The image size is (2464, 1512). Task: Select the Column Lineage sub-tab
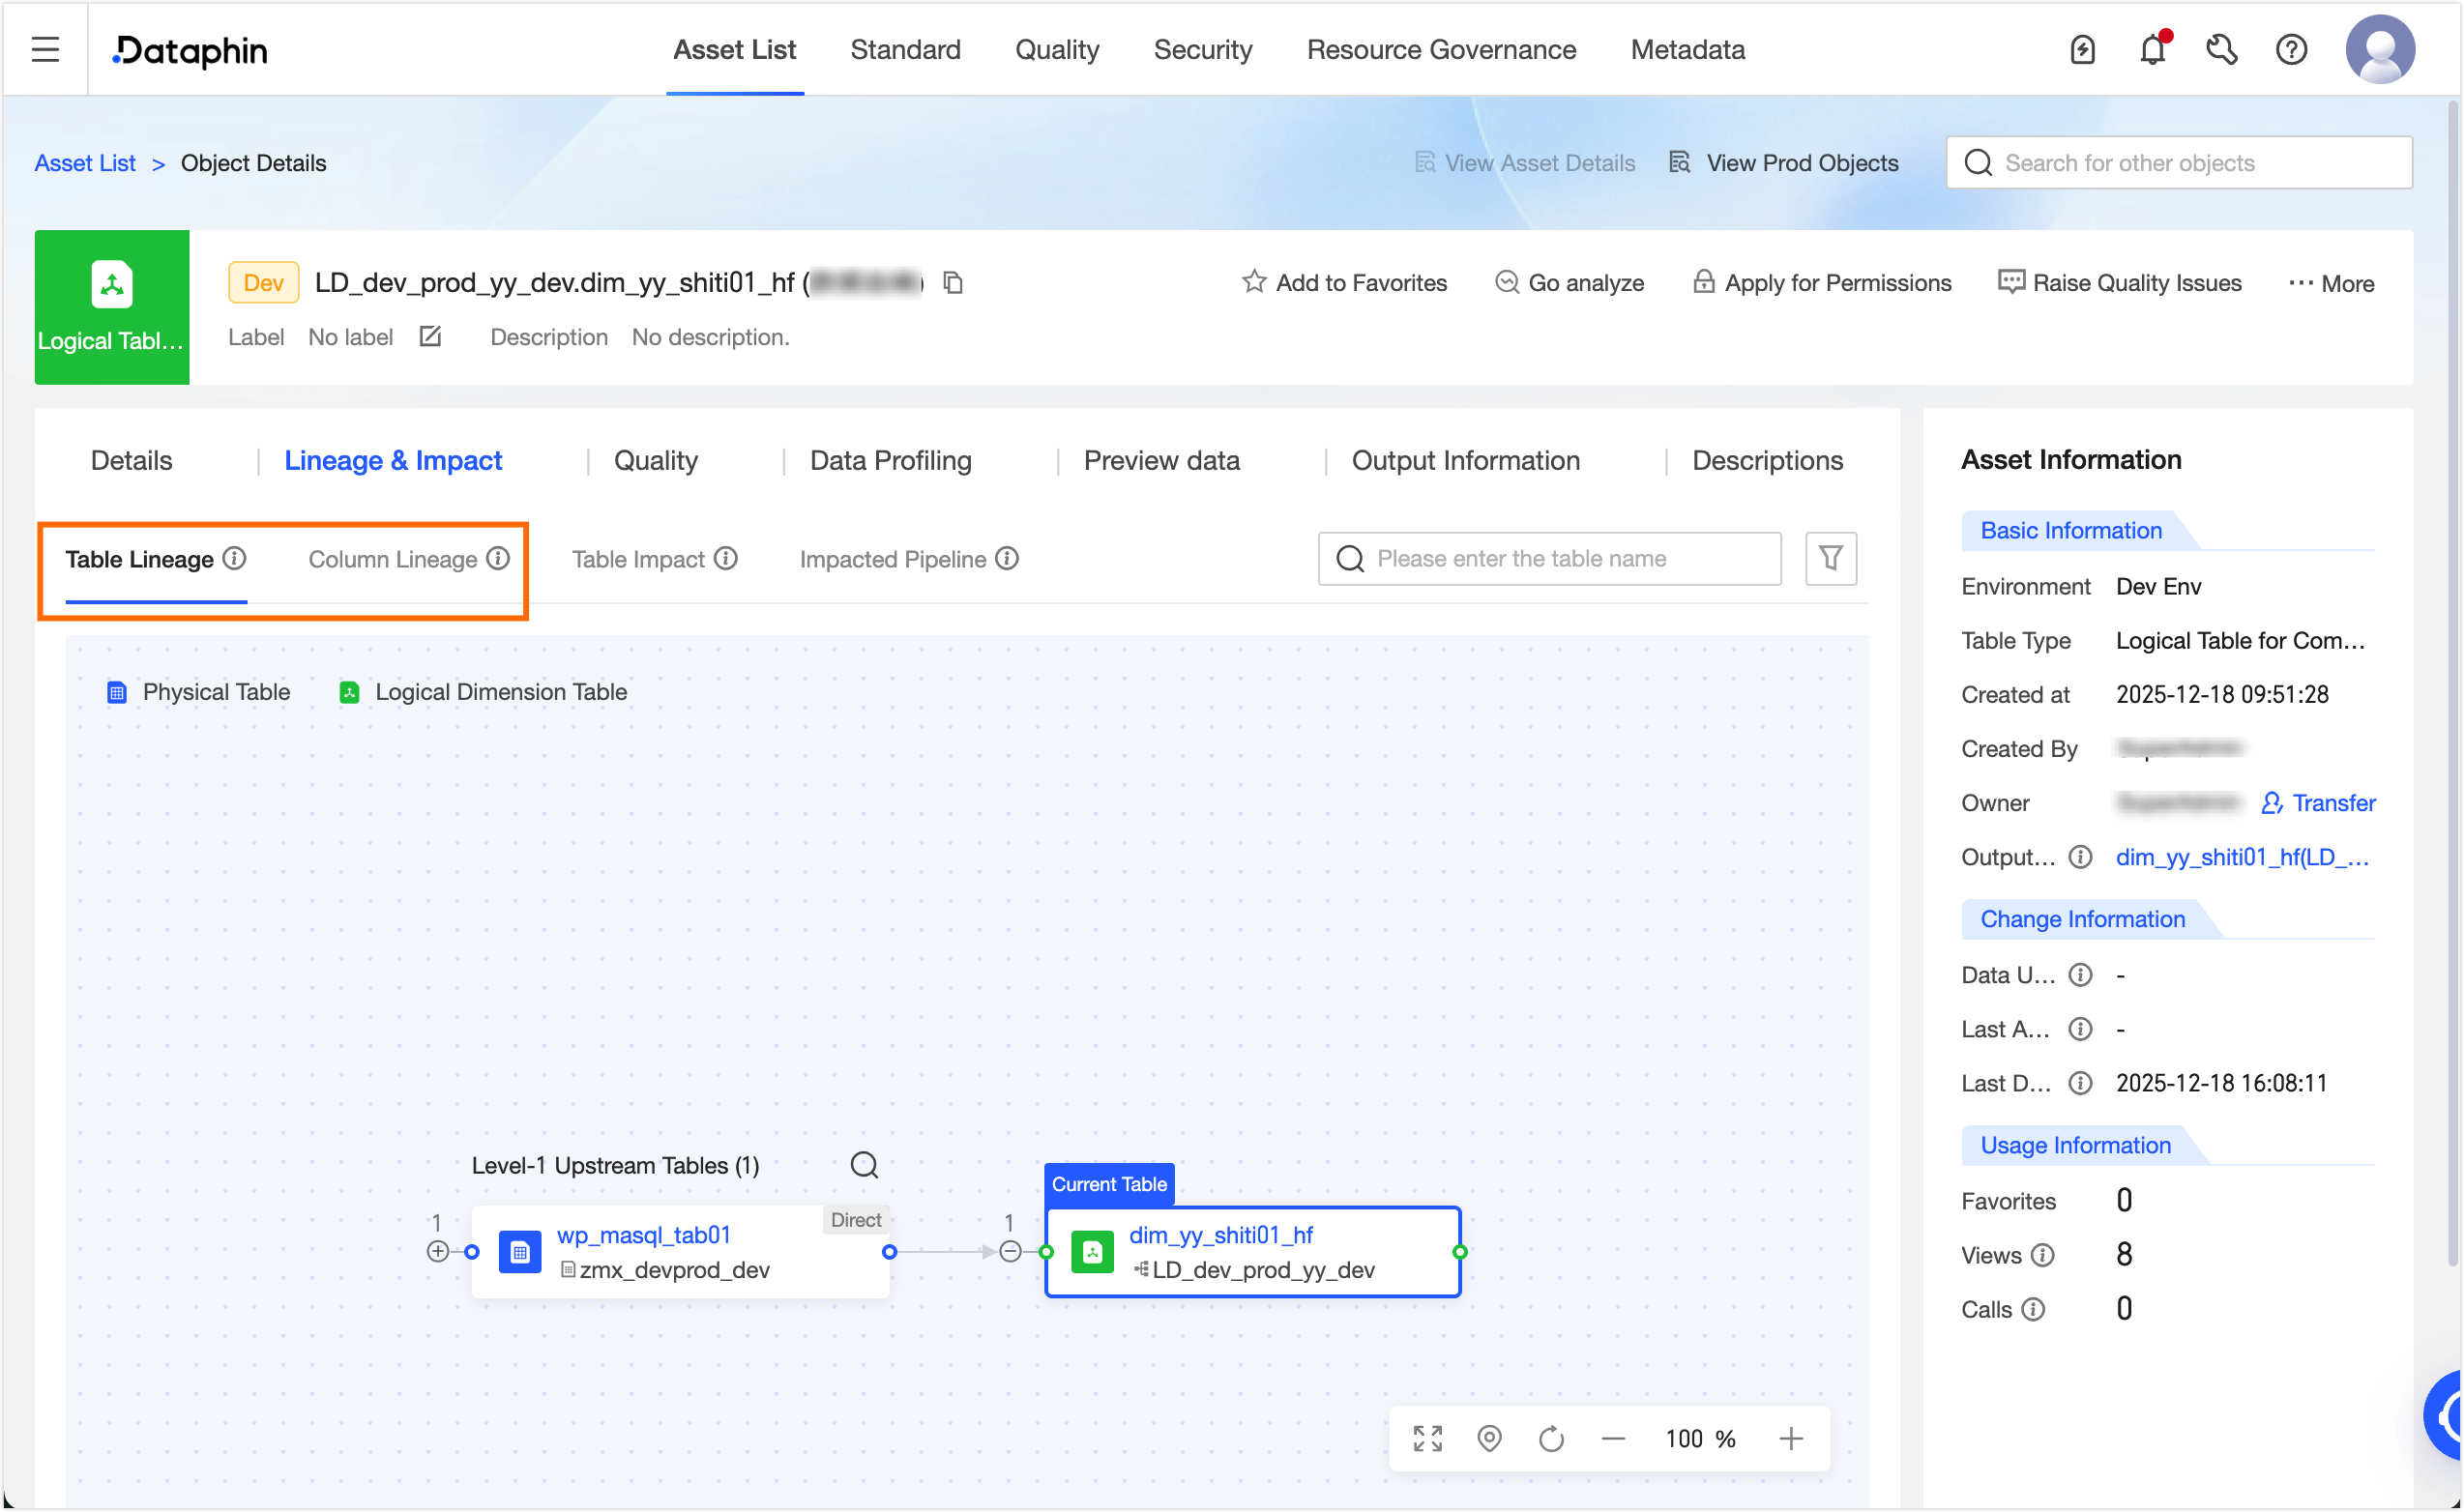point(392,559)
